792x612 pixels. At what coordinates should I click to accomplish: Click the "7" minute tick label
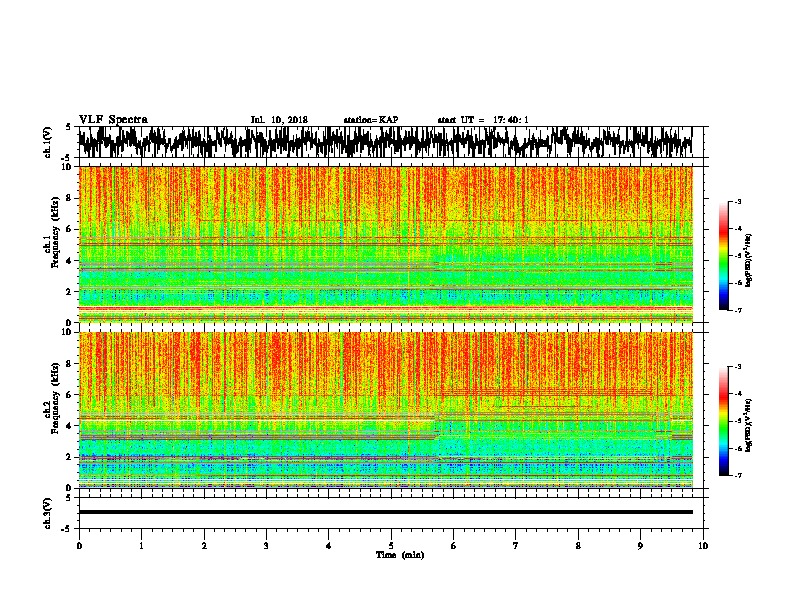pos(516,546)
